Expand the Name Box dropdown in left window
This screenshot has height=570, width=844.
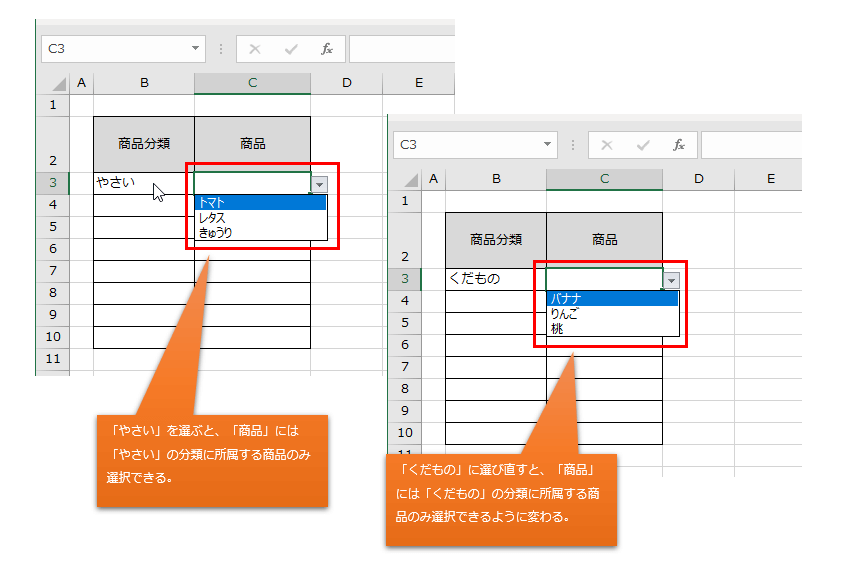(x=195, y=49)
